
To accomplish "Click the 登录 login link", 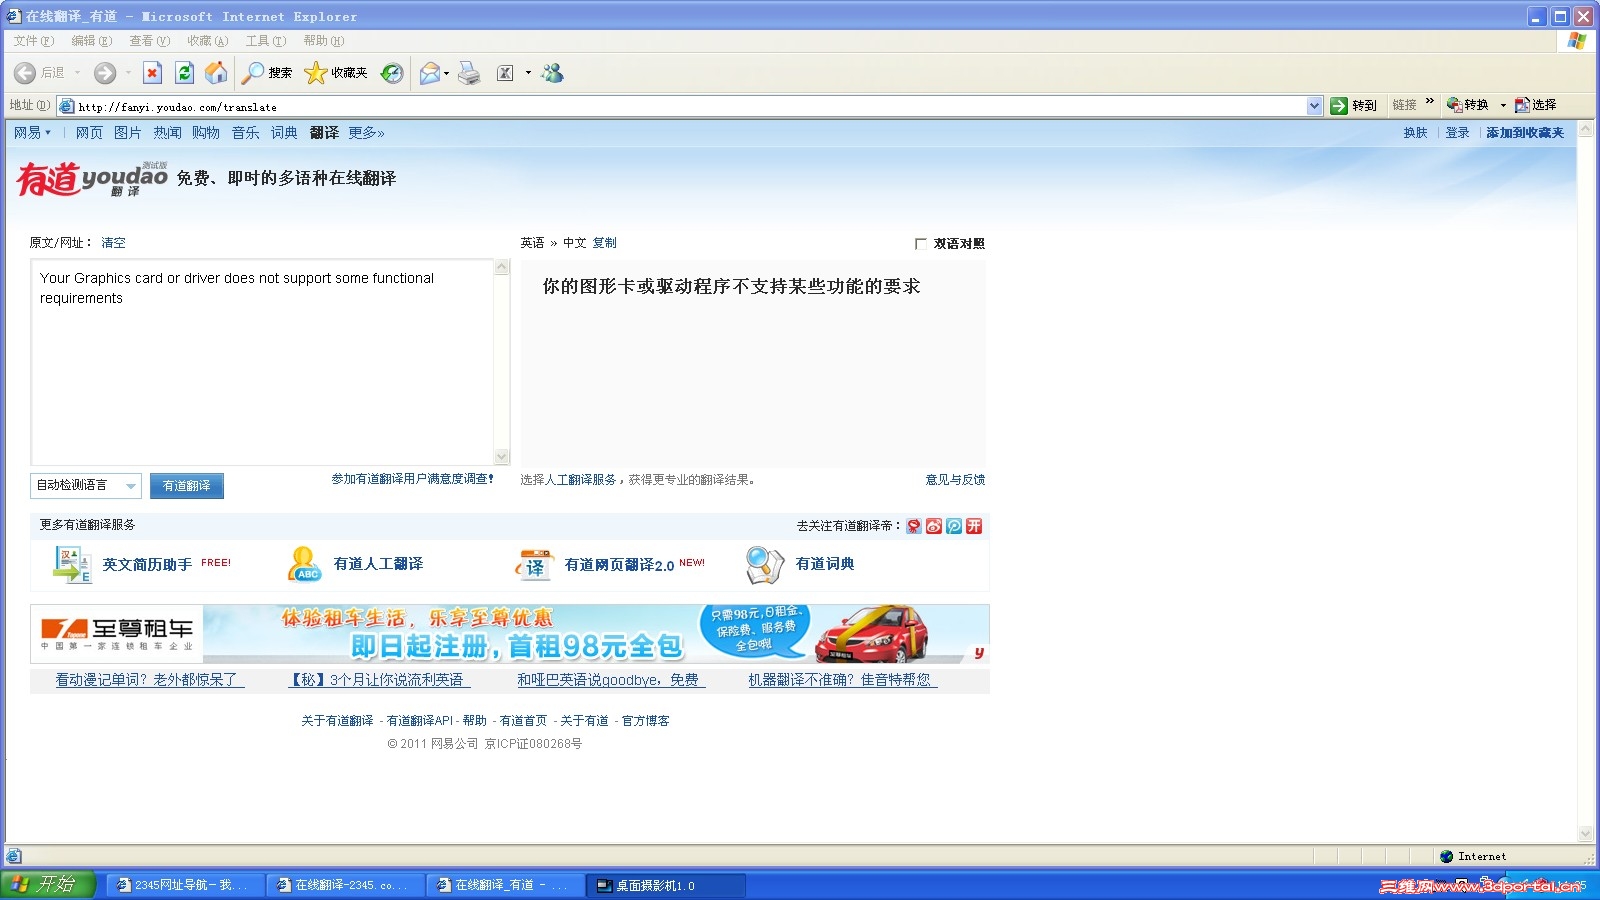I will 1457,133.
